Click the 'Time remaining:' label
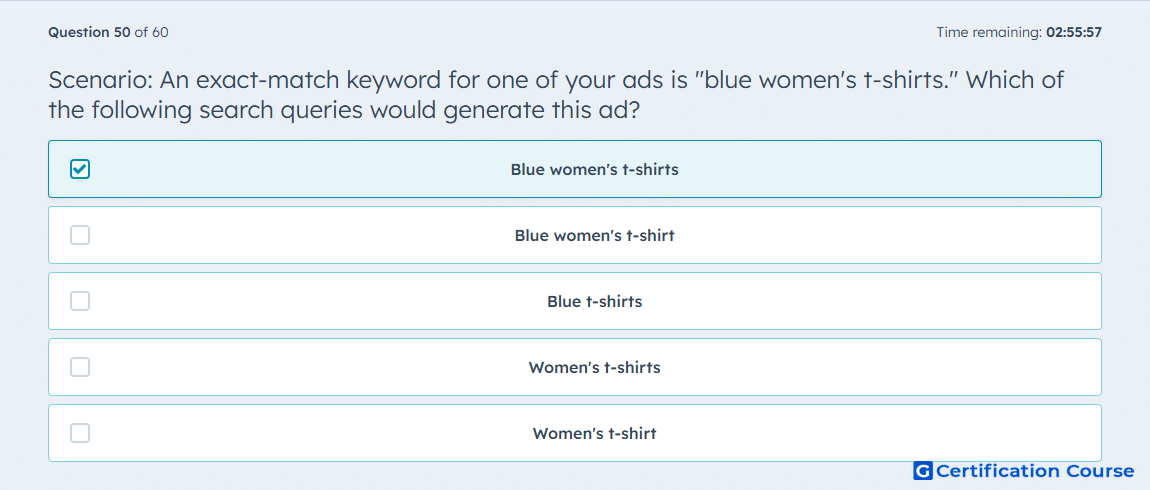The height and width of the screenshot is (490, 1150). 989,32
